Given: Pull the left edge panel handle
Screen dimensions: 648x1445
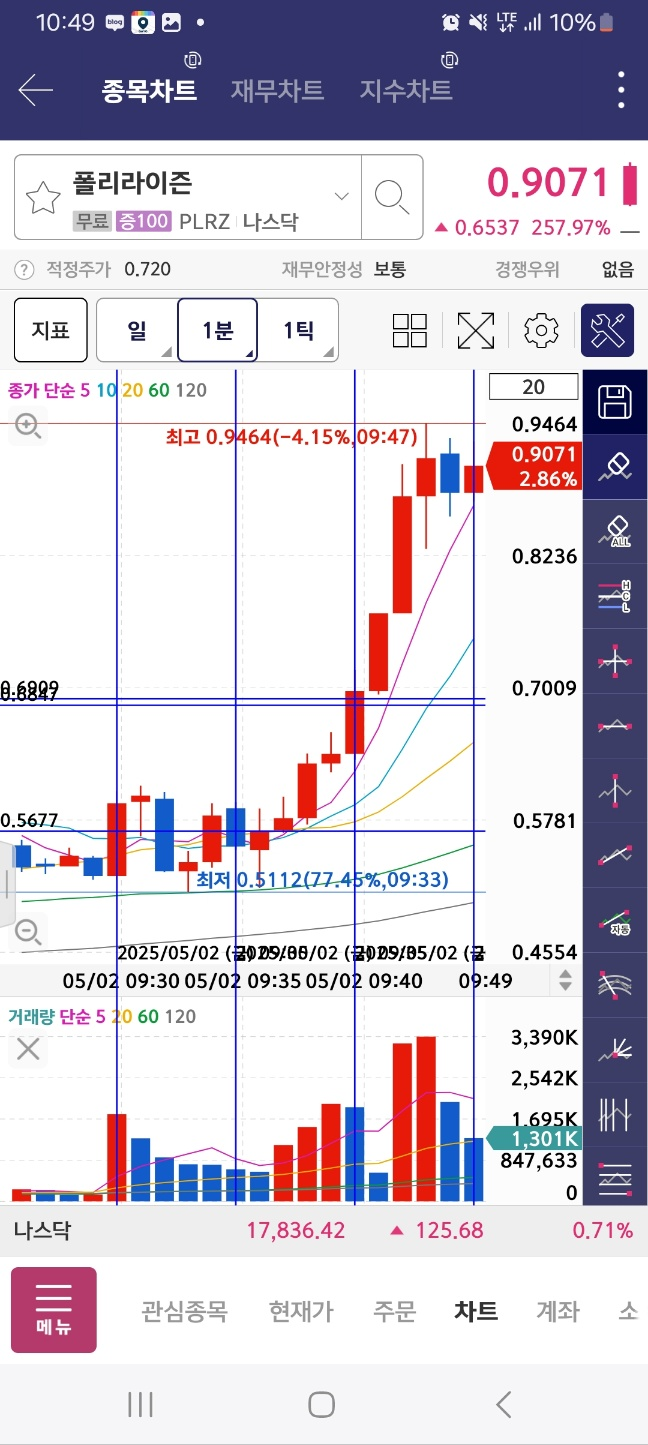Looking at the screenshot, I should (6, 885).
